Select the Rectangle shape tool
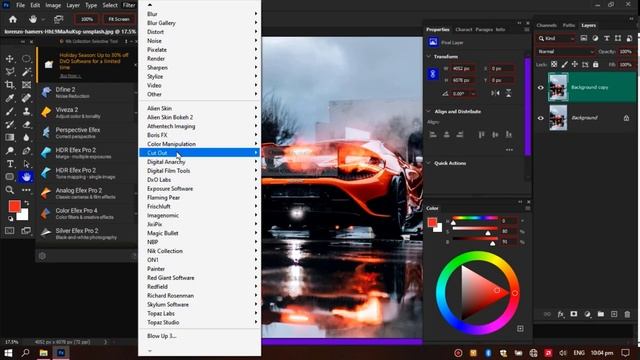Screen dimensions: 640x360 [x=9, y=177]
